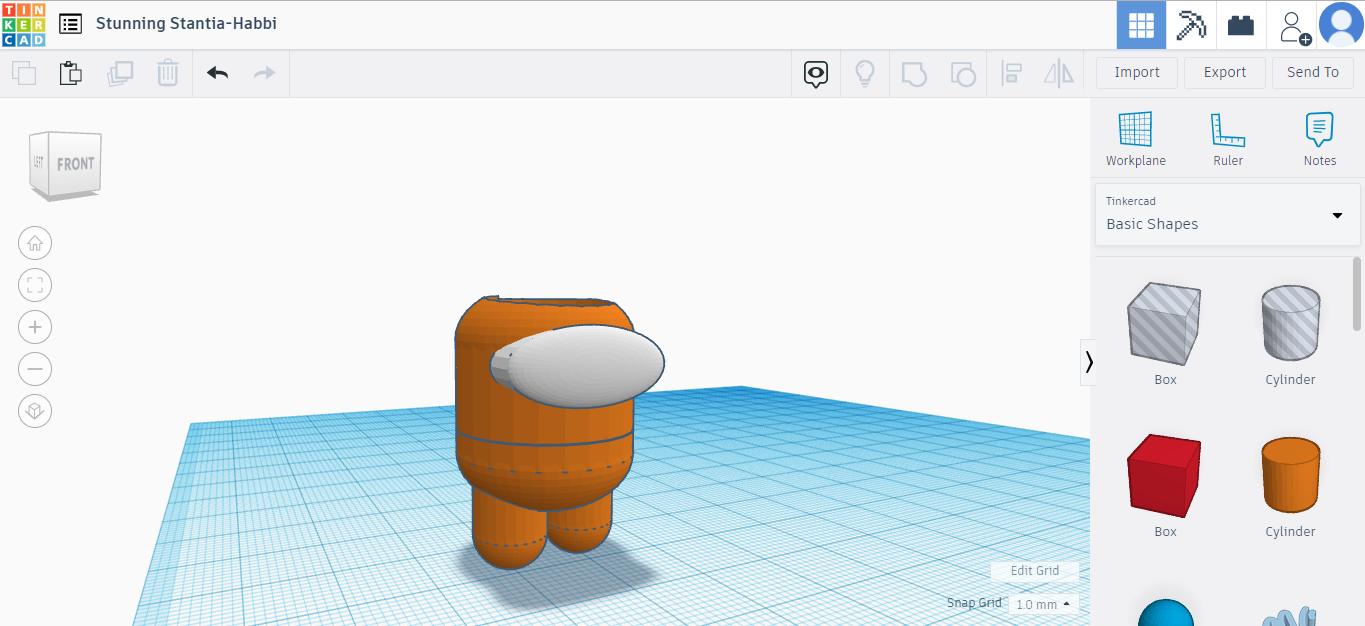Image resolution: width=1365 pixels, height=626 pixels.
Task: Click the Group shapes icon
Action: (914, 74)
